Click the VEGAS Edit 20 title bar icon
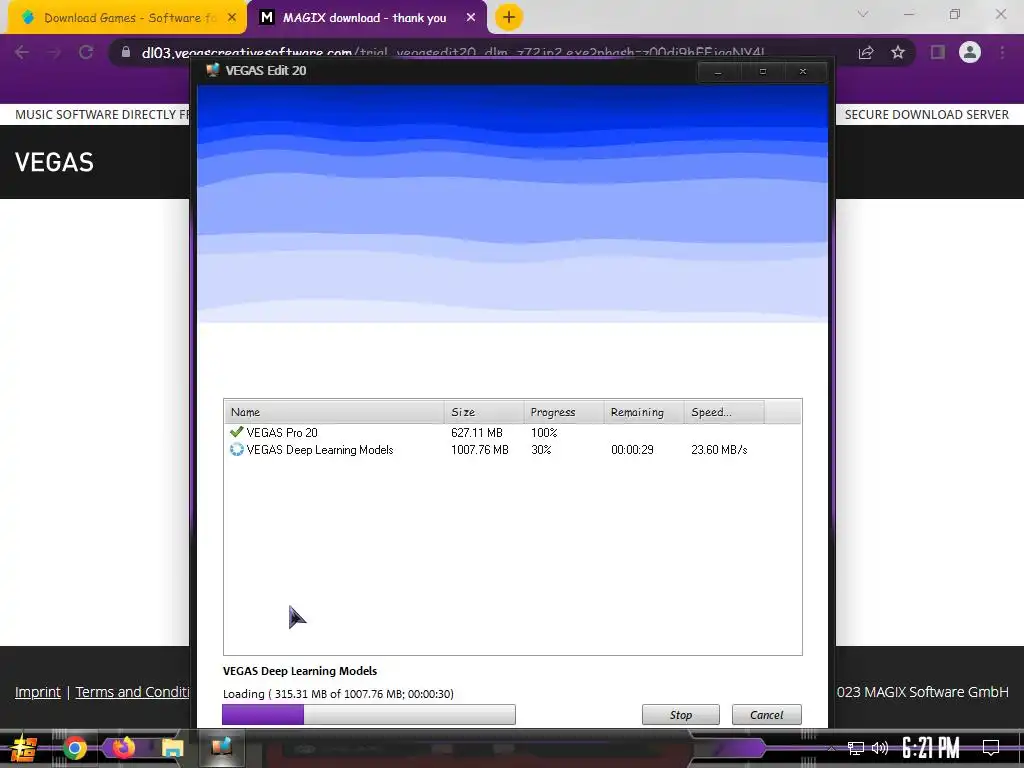The height and width of the screenshot is (768, 1024). (212, 71)
